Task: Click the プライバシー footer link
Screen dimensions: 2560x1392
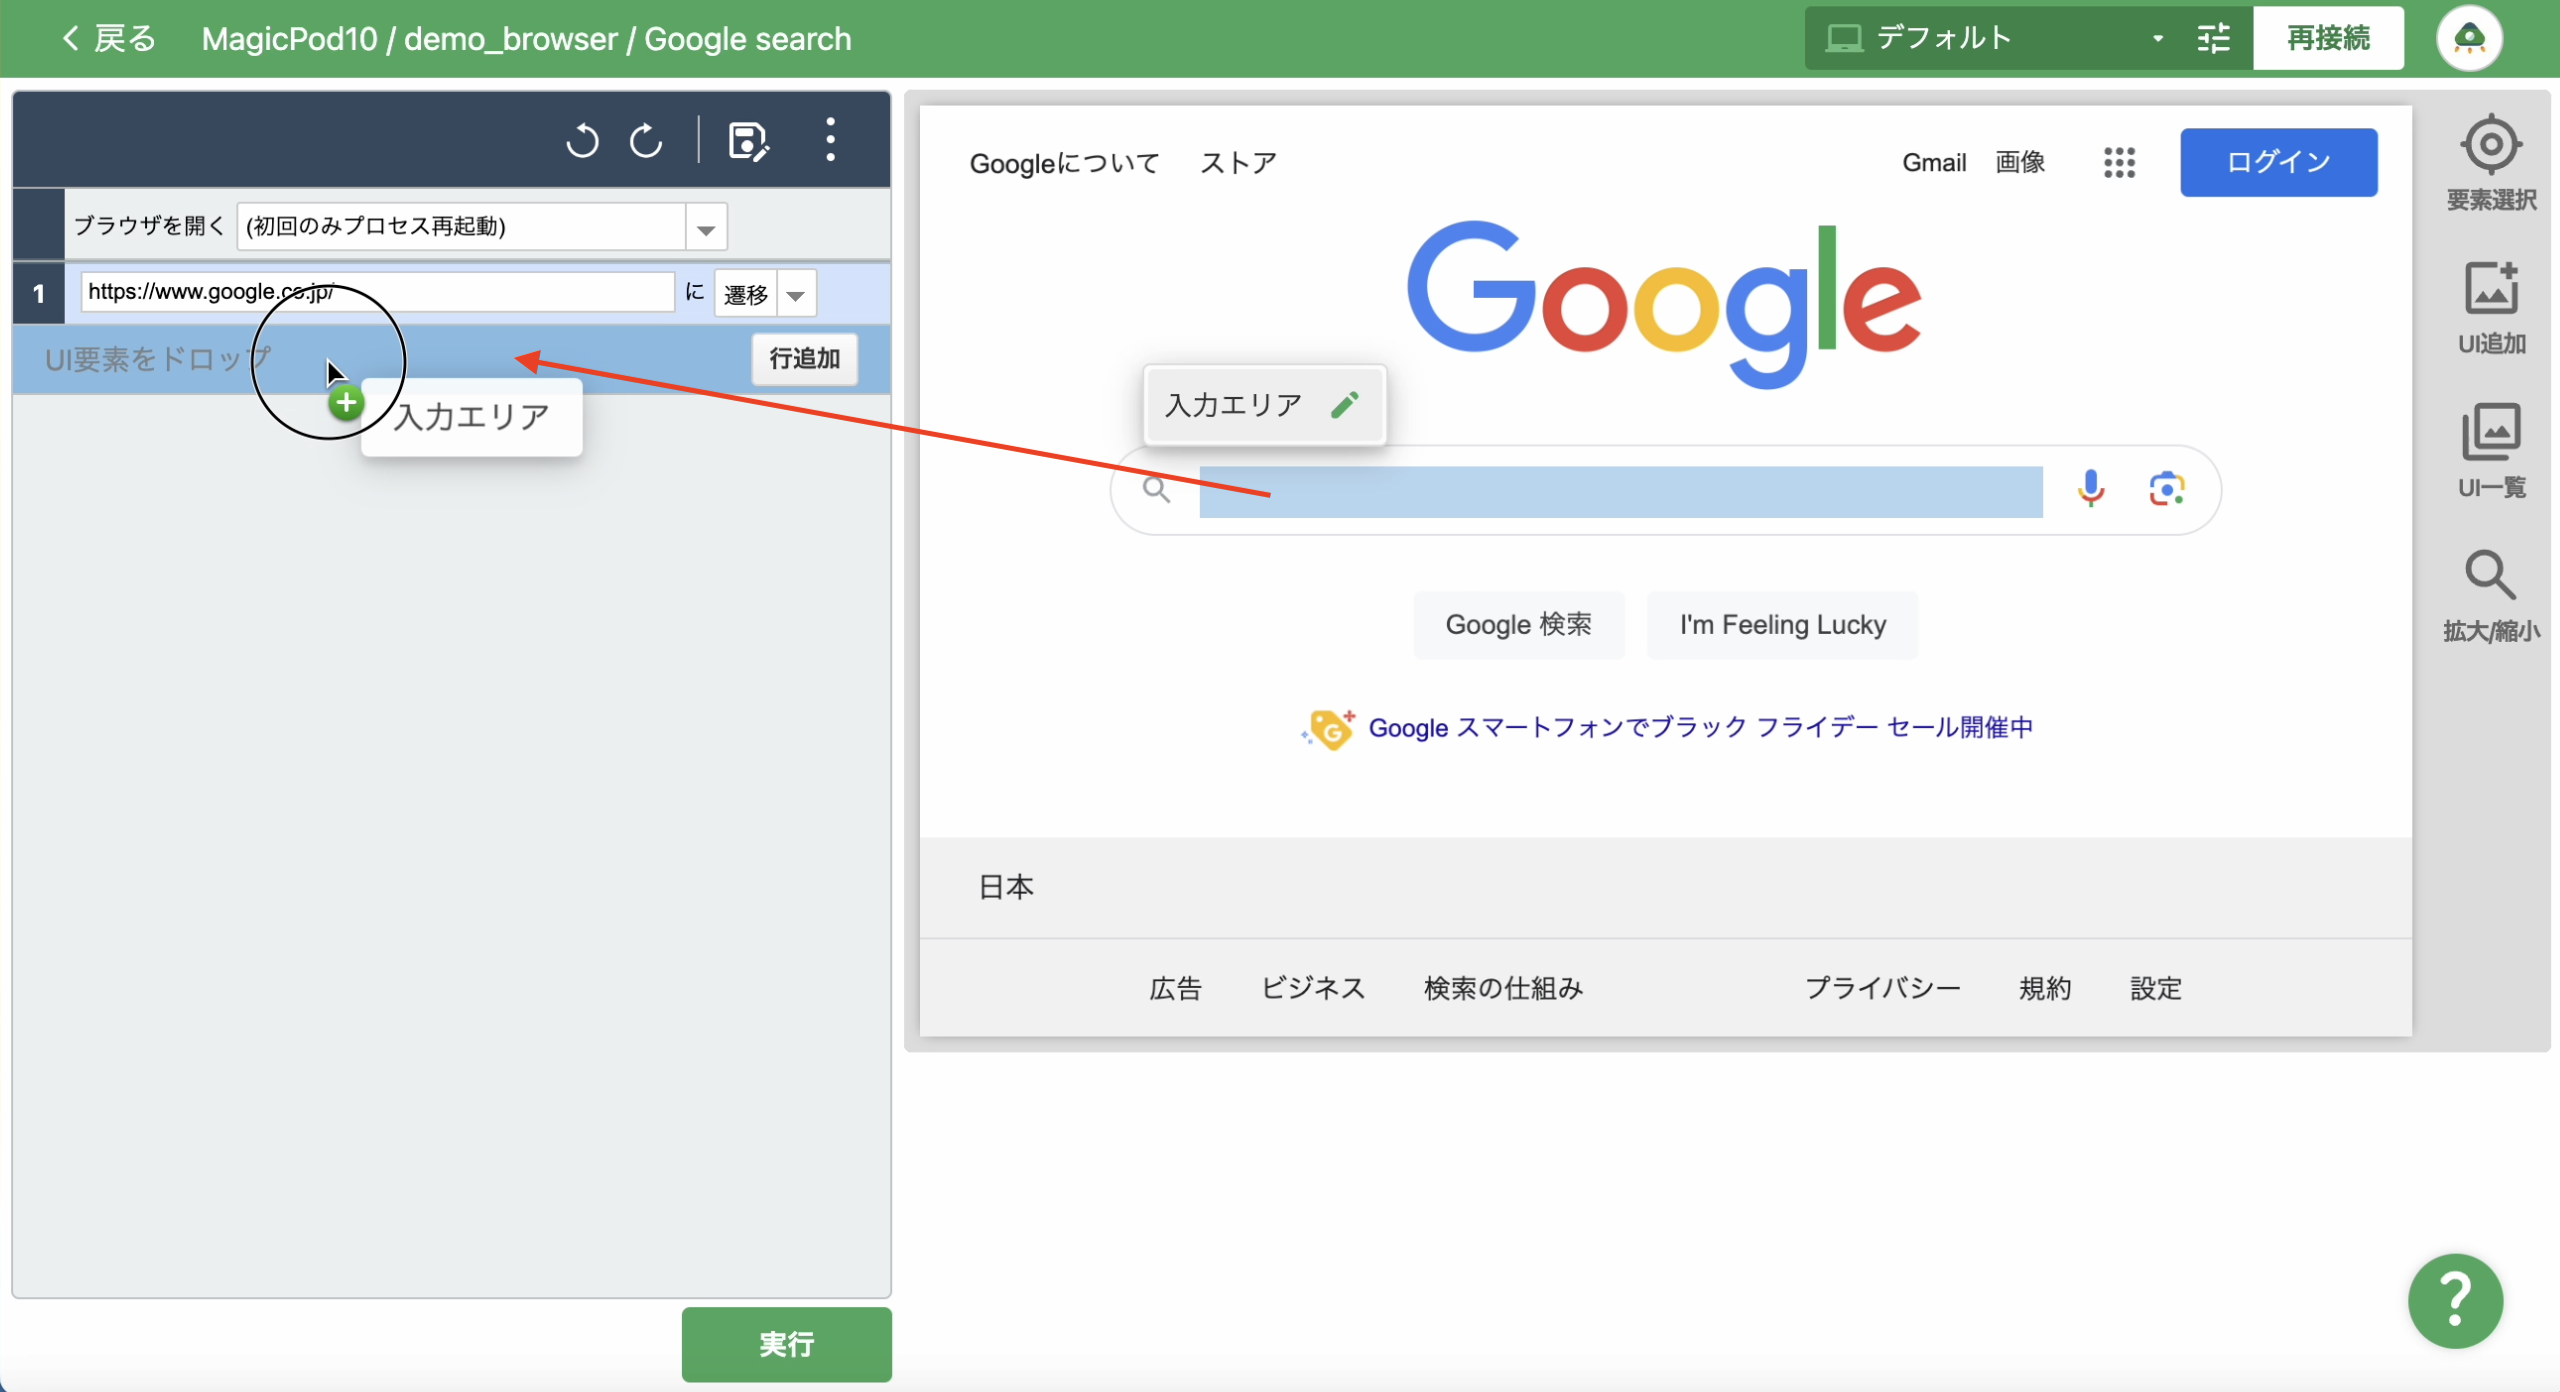Action: pos(1882,988)
